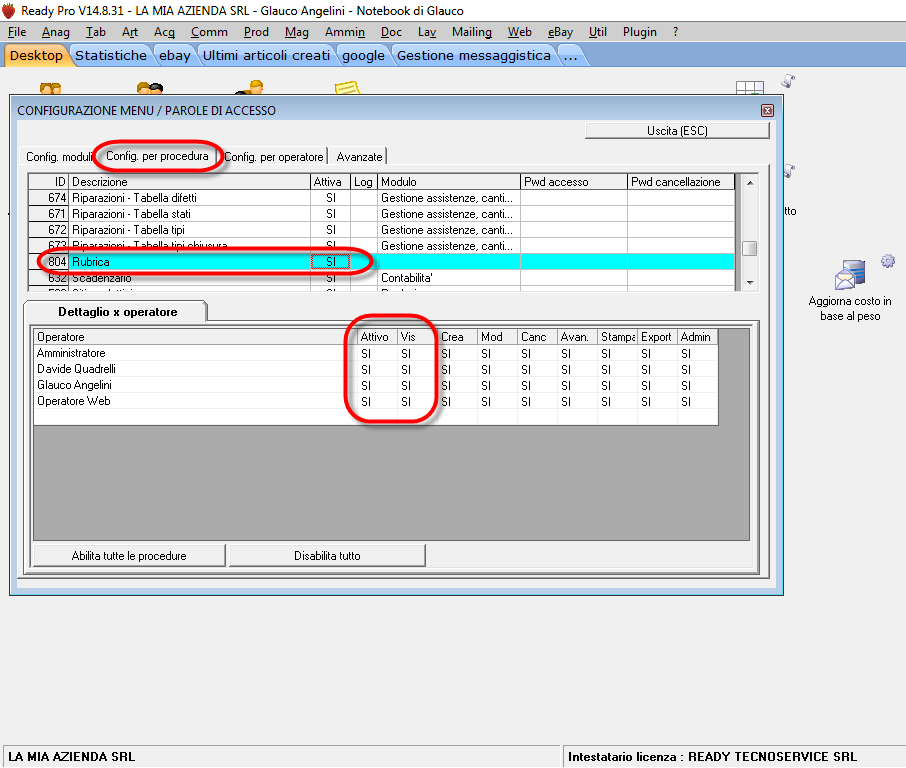This screenshot has width=906, height=768.
Task: Open the Art menu
Action: point(130,32)
